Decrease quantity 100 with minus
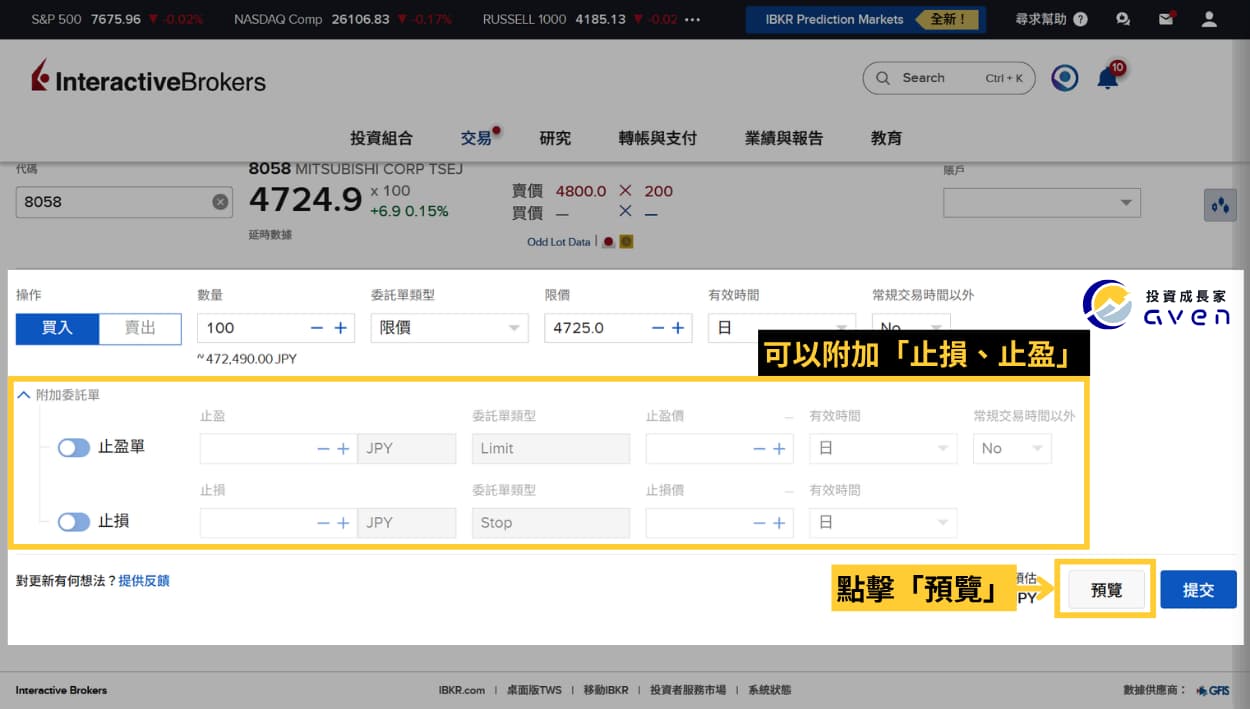1250x709 pixels. pos(317,328)
